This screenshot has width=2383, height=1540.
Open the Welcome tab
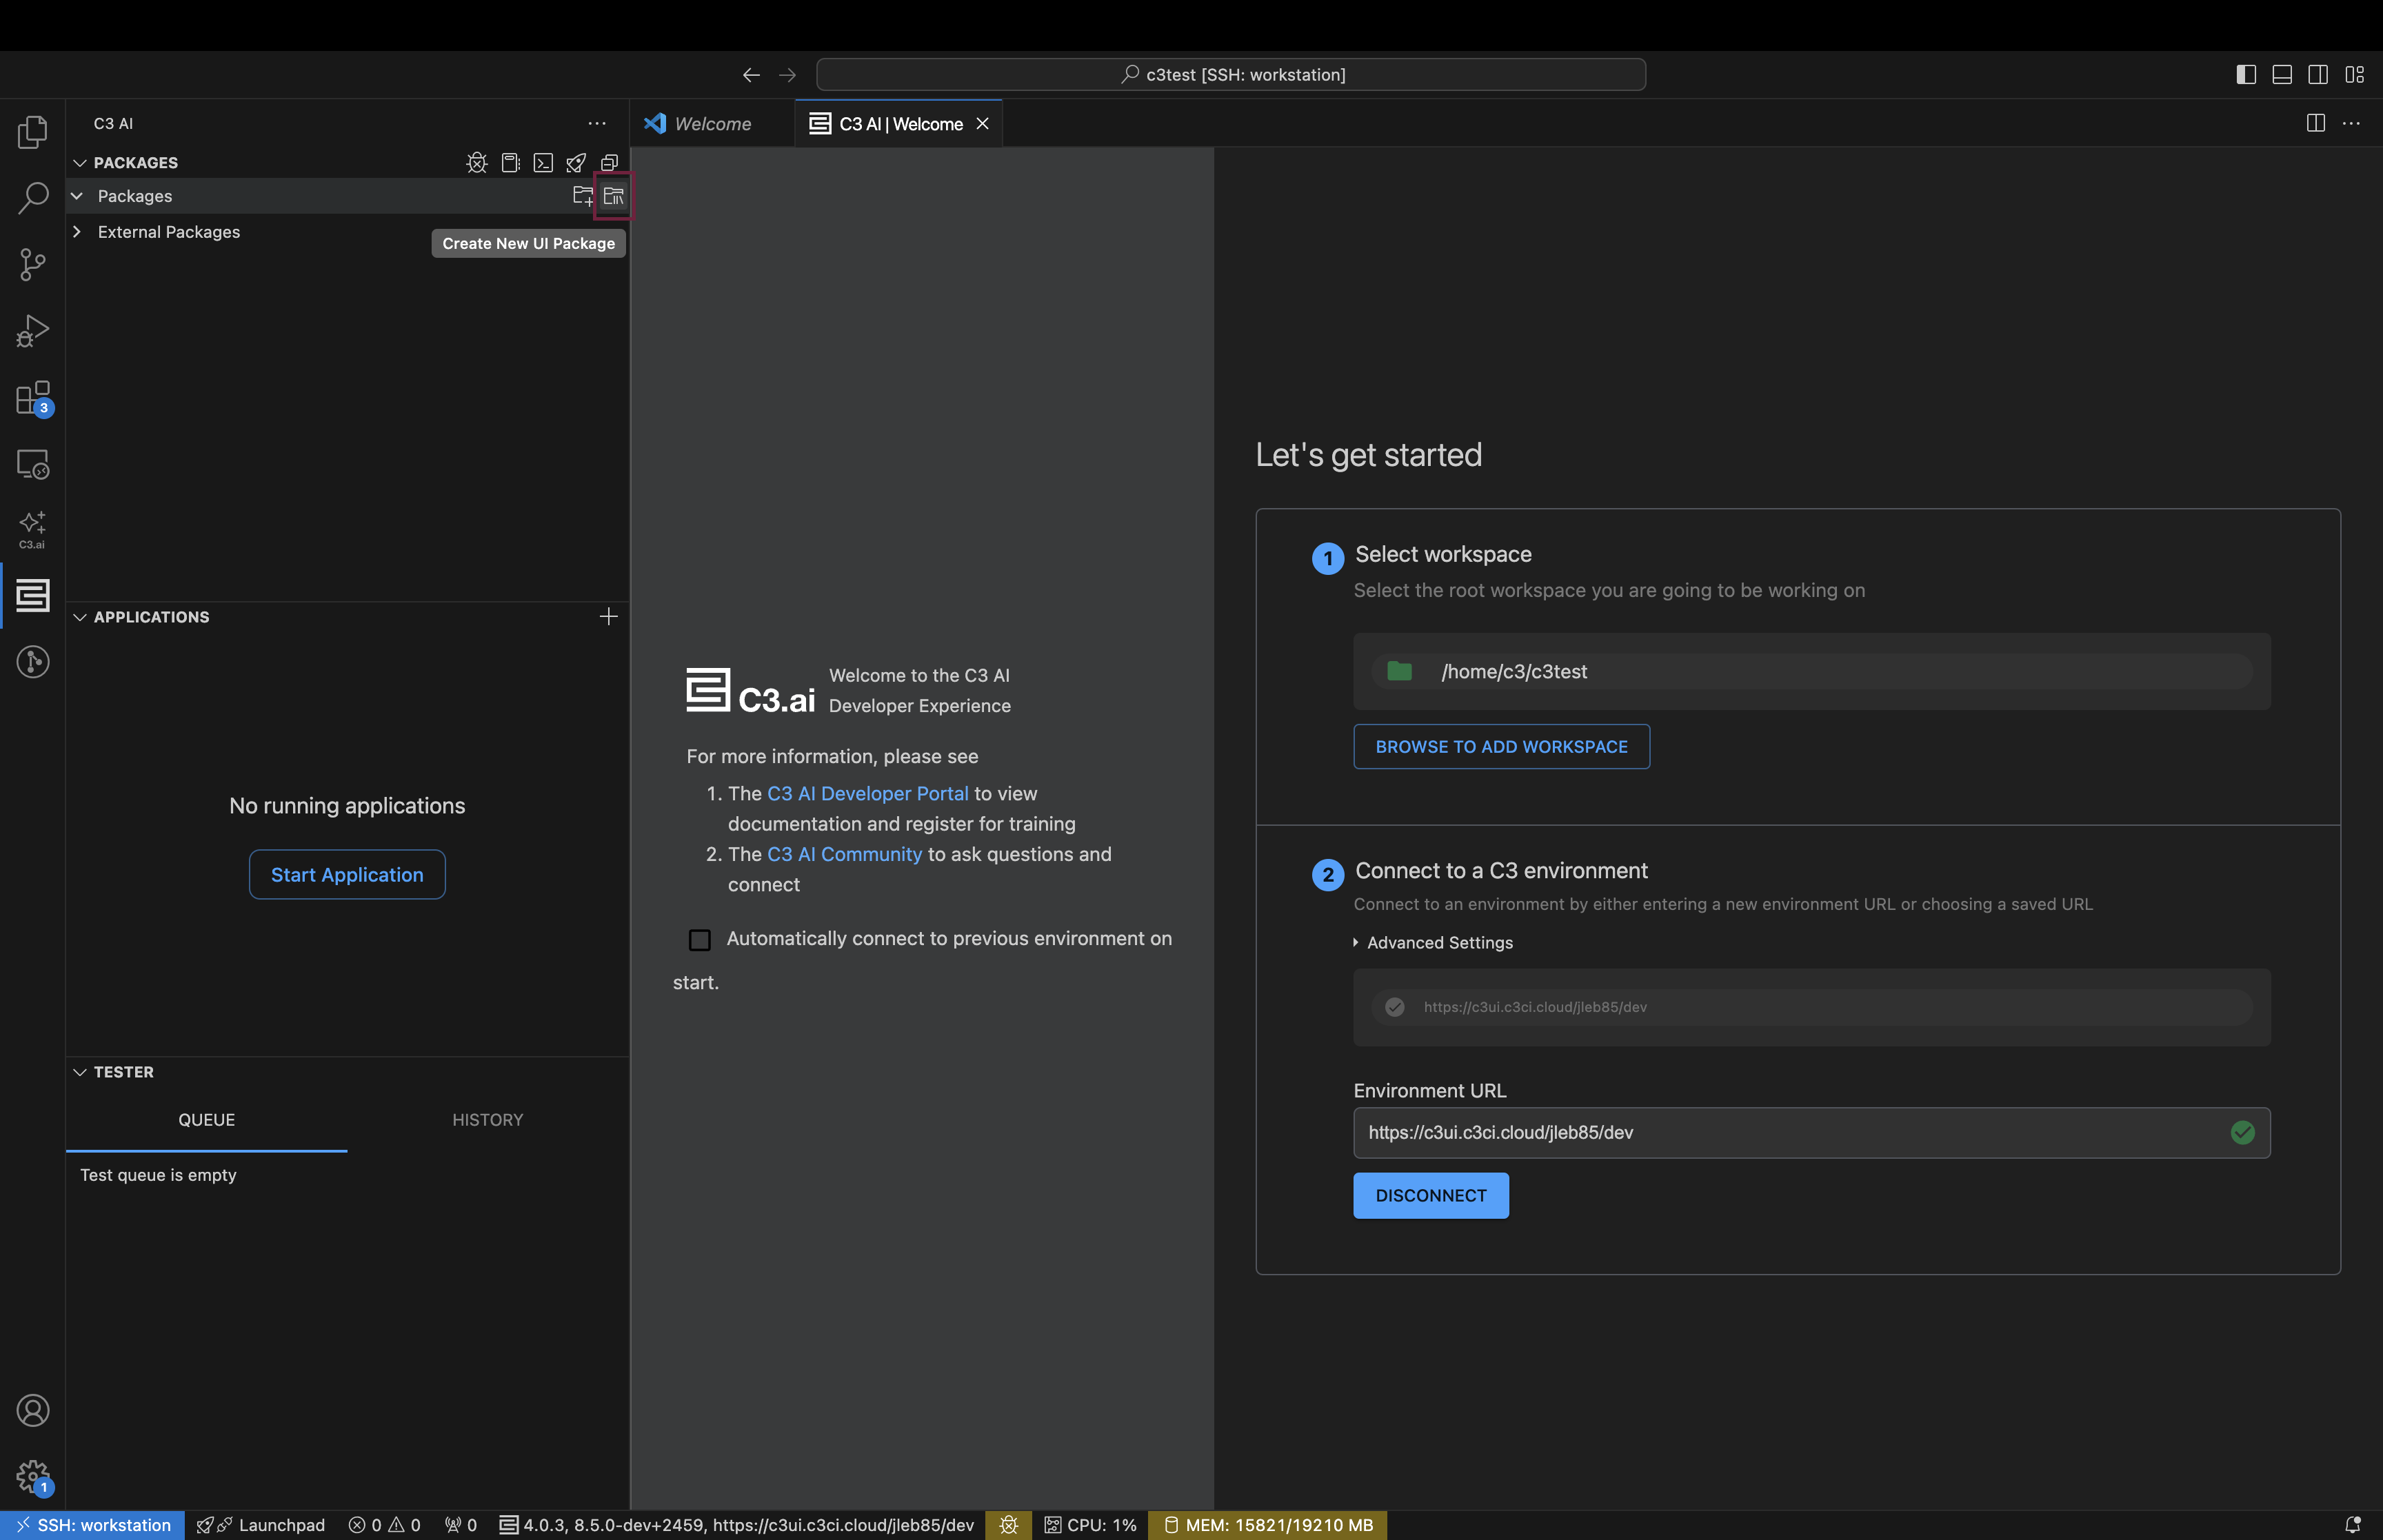point(712,123)
